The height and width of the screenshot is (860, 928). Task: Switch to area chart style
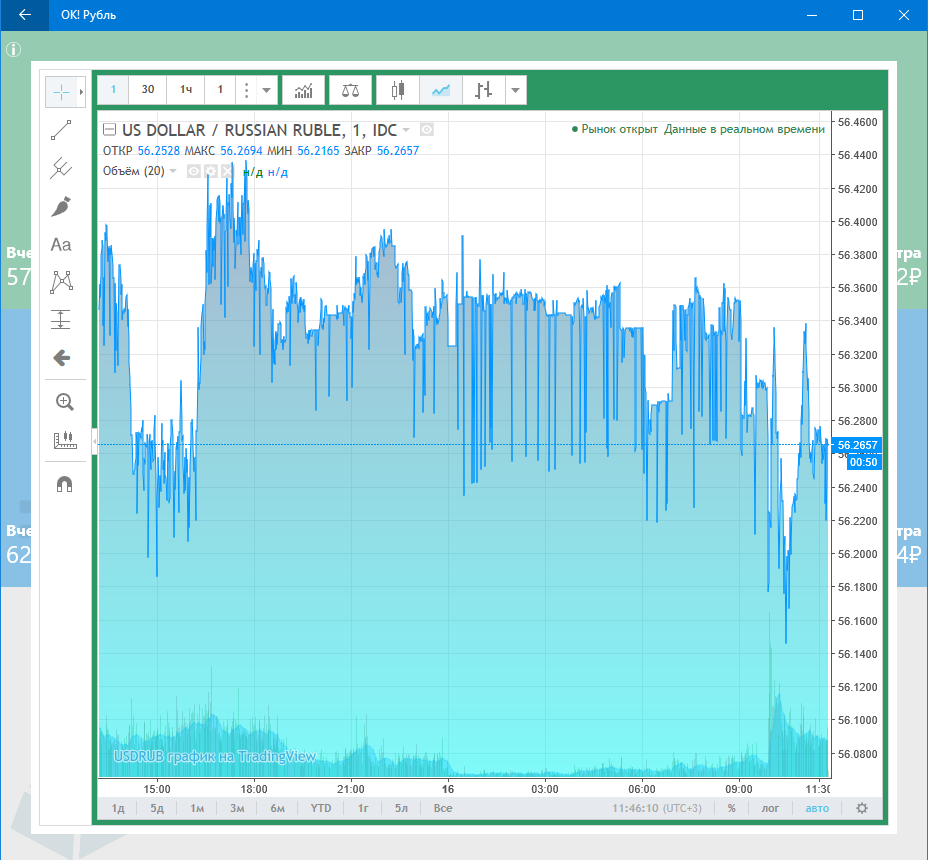[x=441, y=90]
